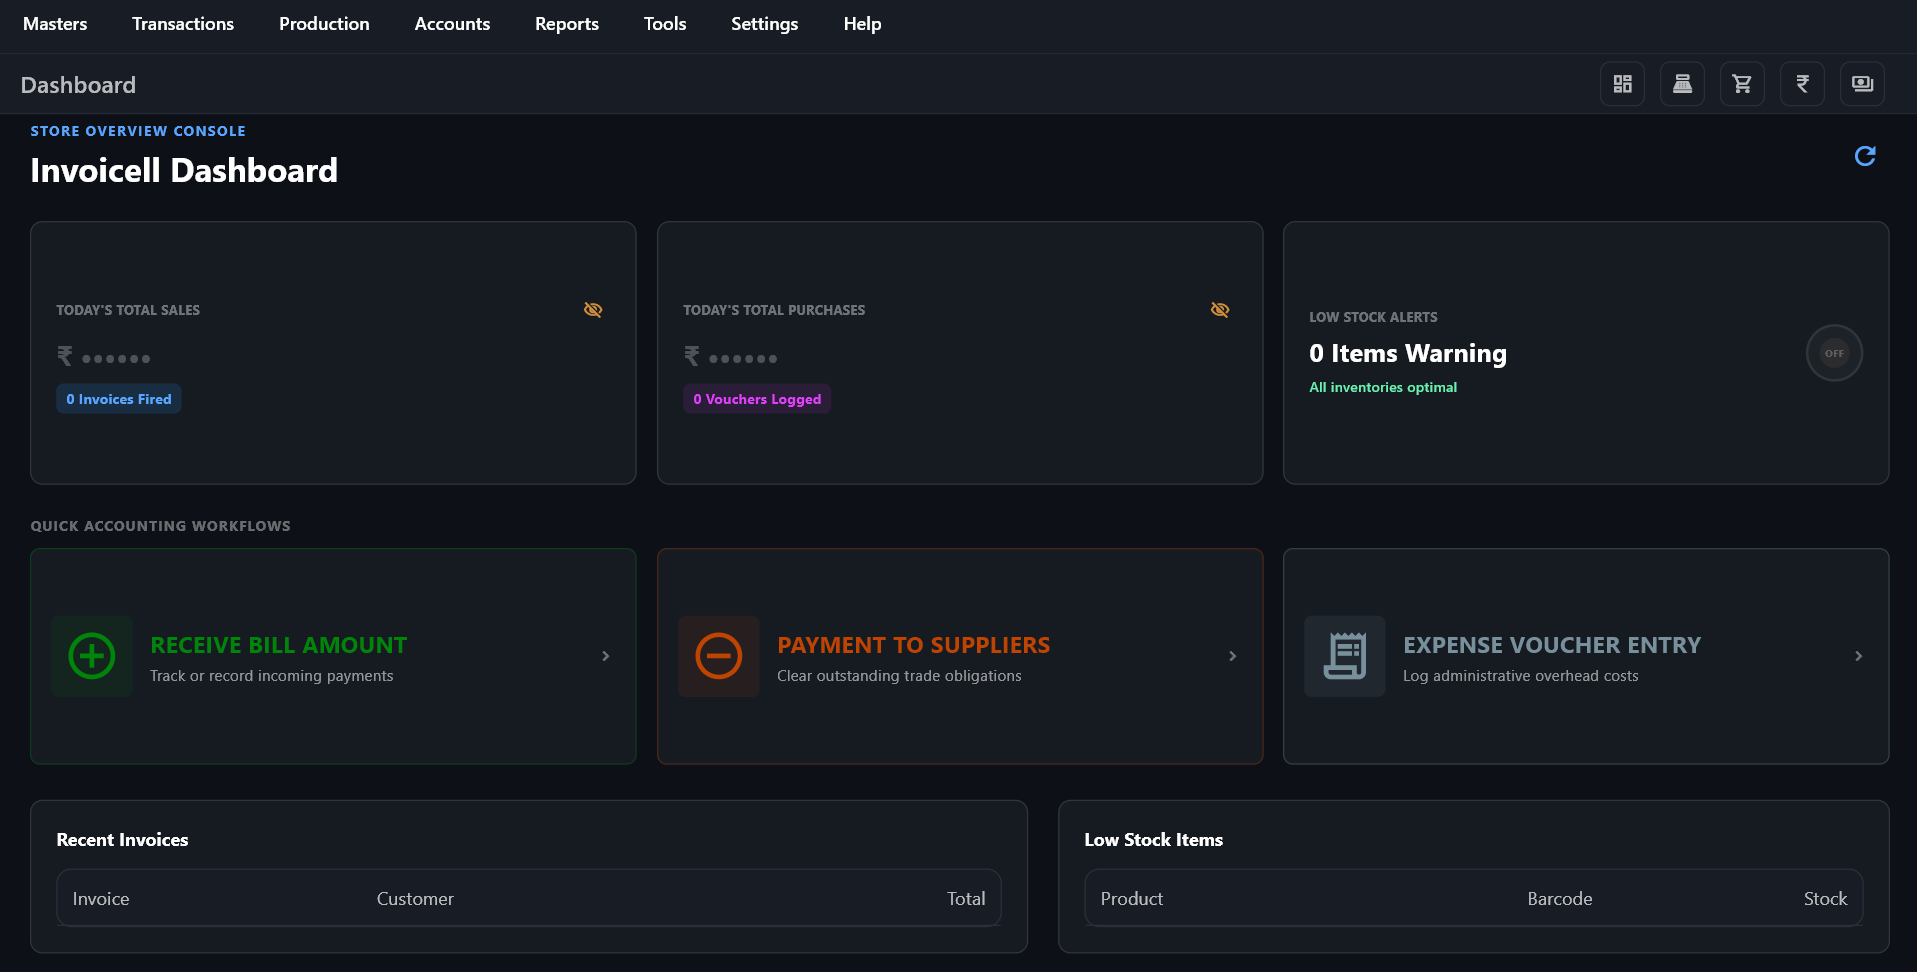1917x972 pixels.
Task: Click the Barcode column header
Action: 1560,899
